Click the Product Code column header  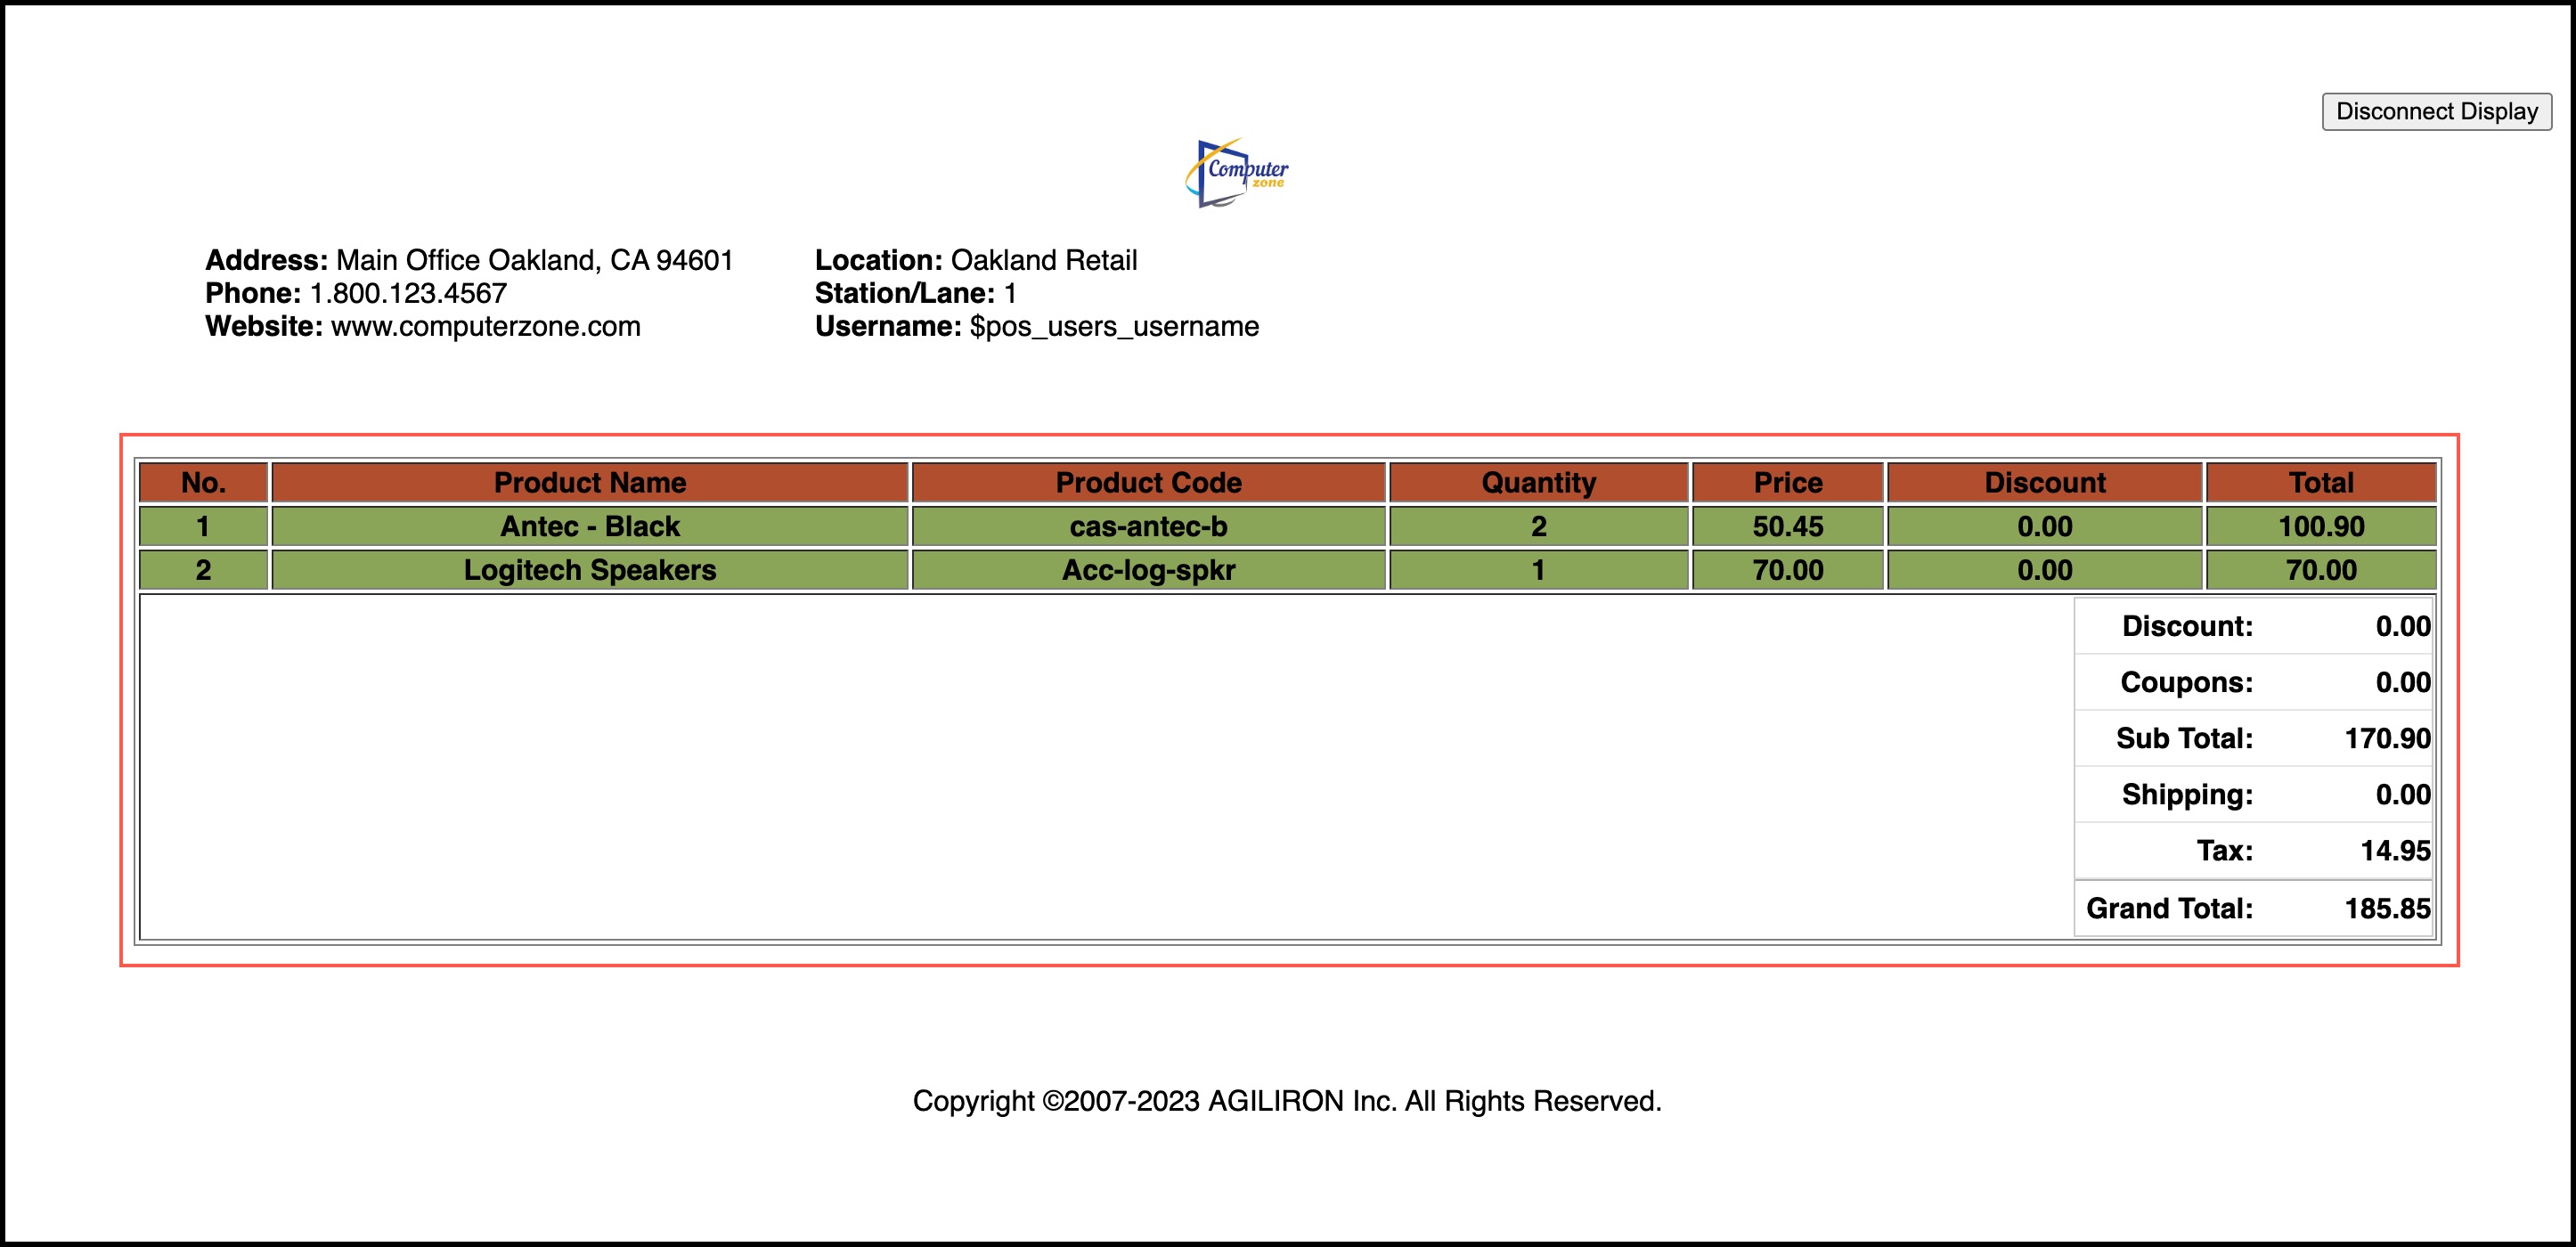[1148, 483]
